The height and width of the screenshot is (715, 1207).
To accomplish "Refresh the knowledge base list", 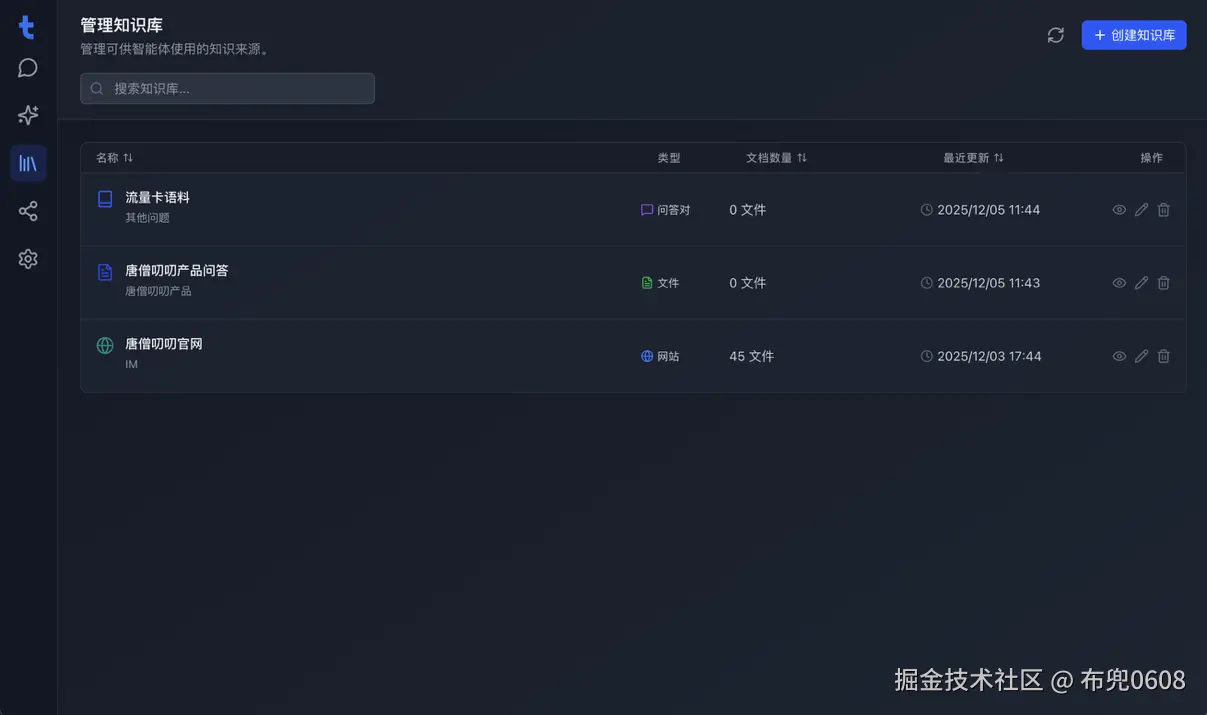I will pos(1056,35).
